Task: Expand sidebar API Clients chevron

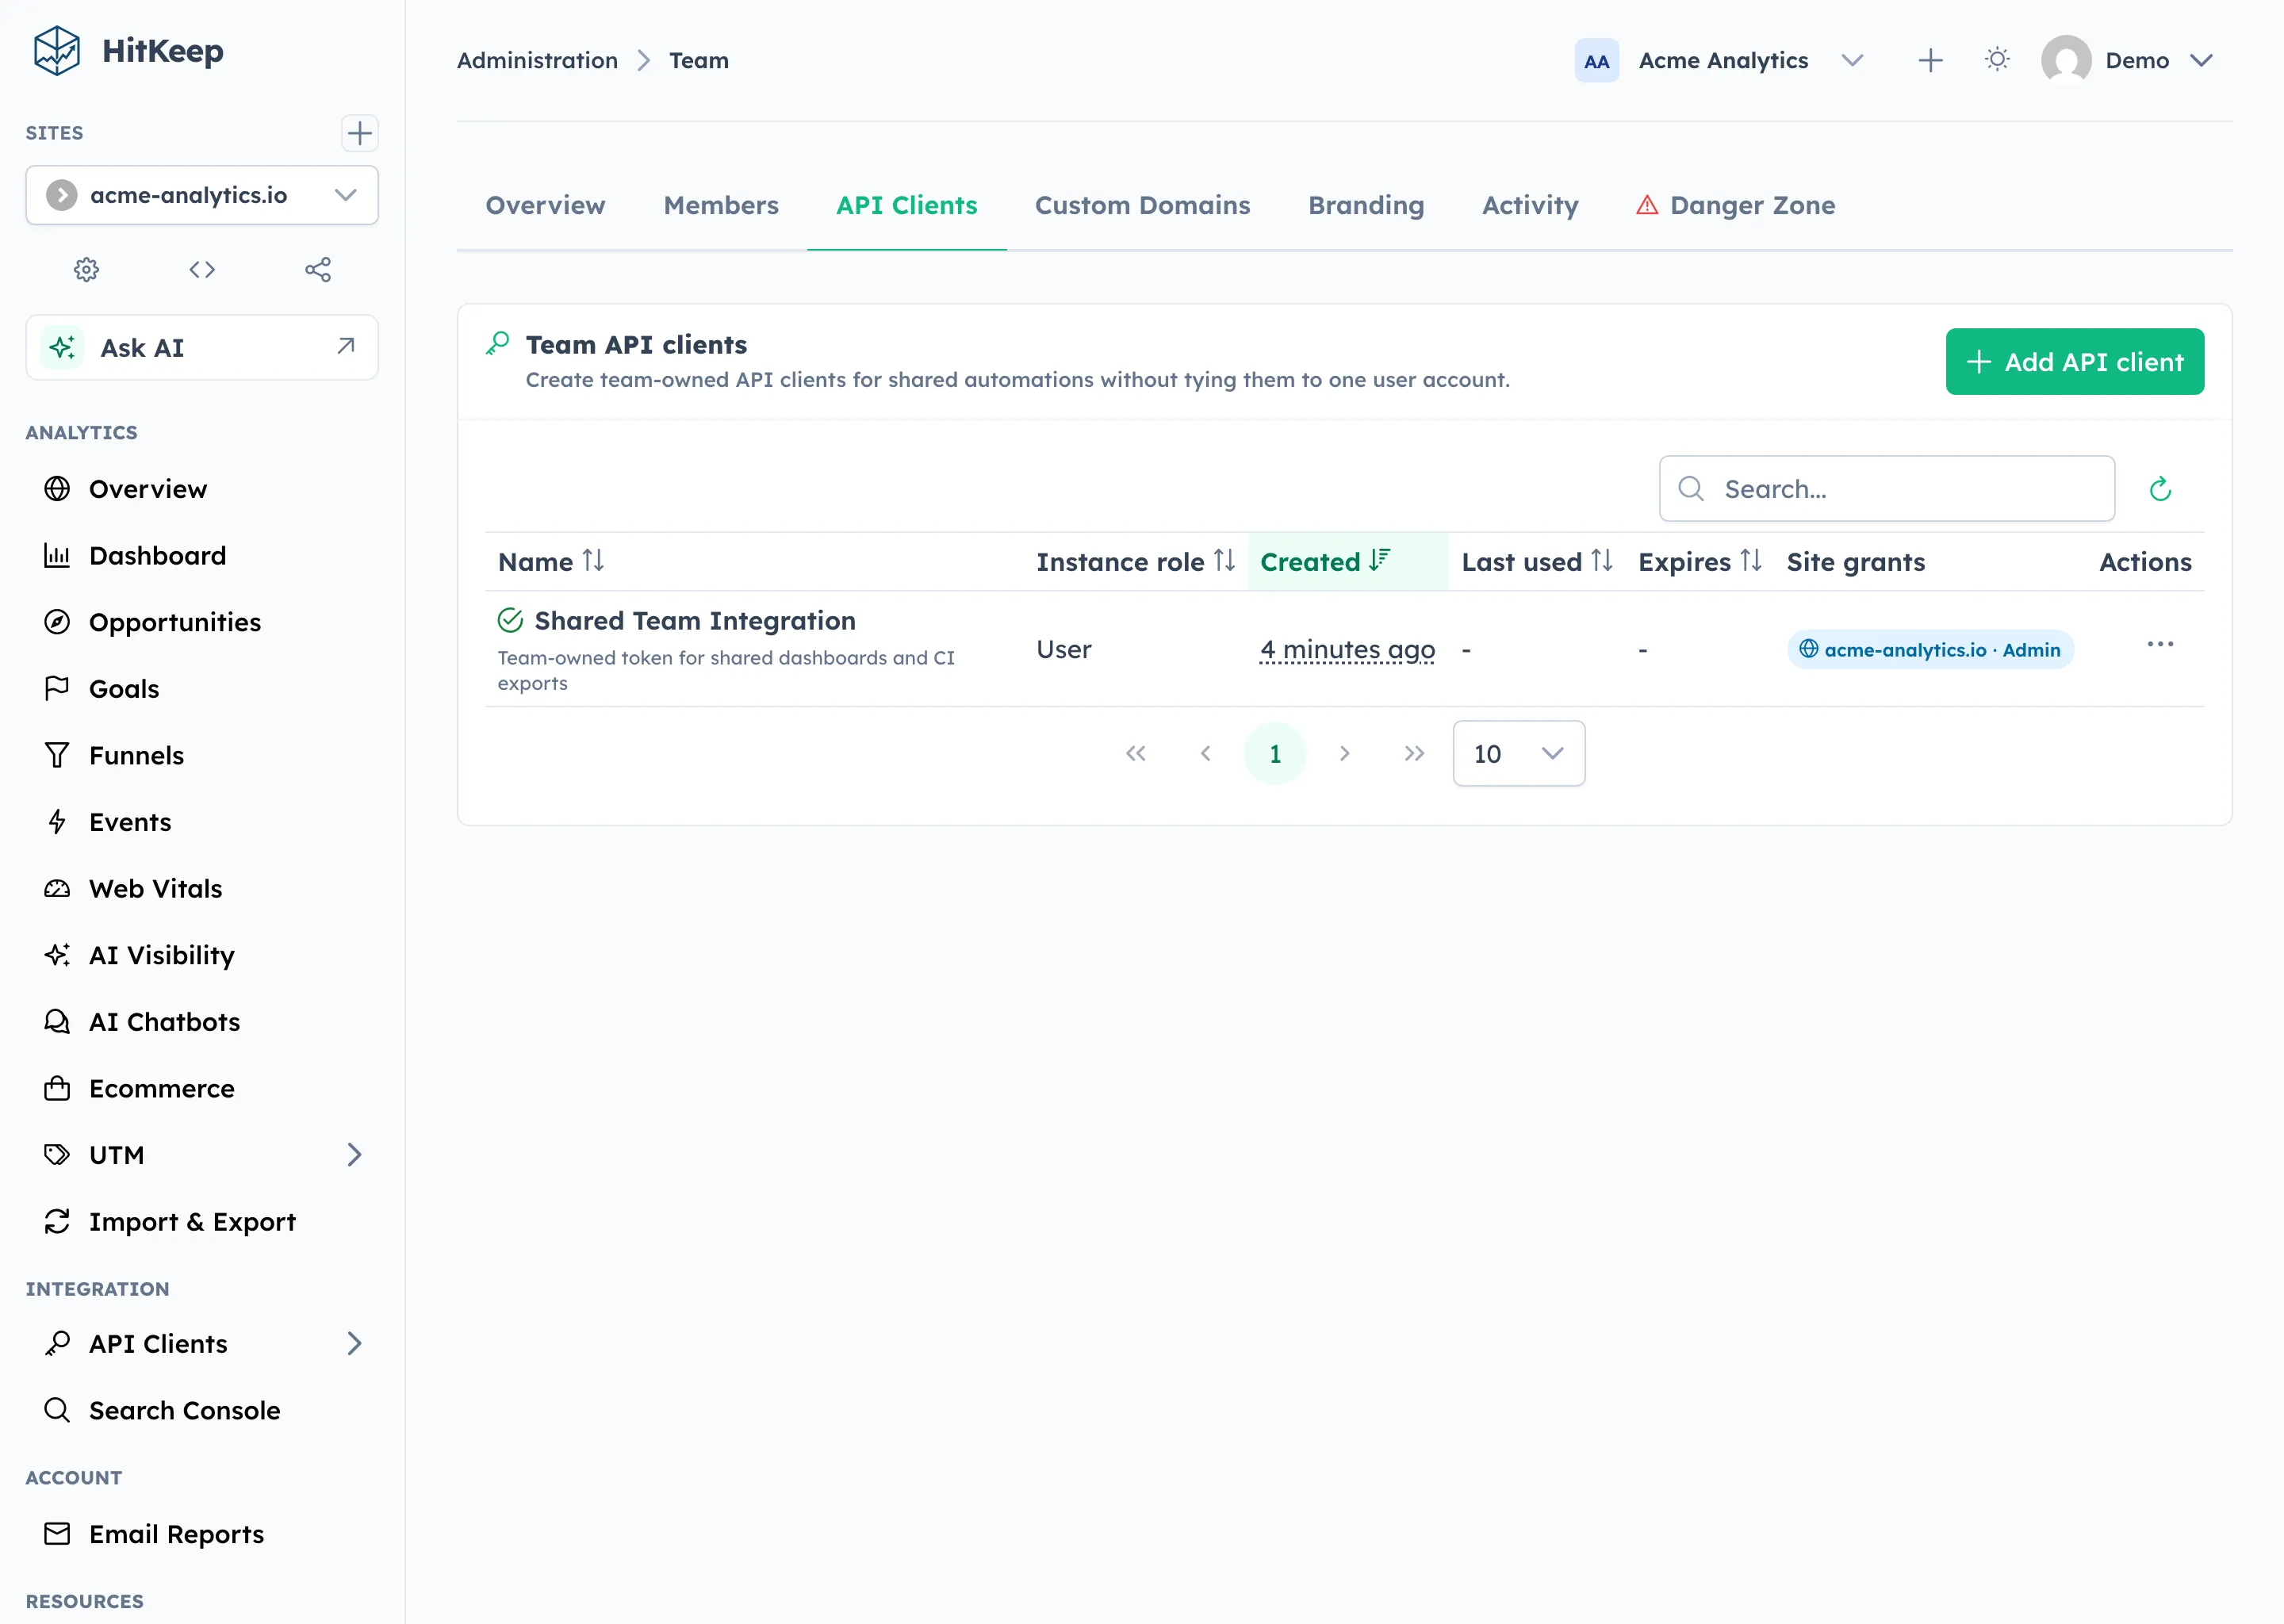Action: 354,1343
